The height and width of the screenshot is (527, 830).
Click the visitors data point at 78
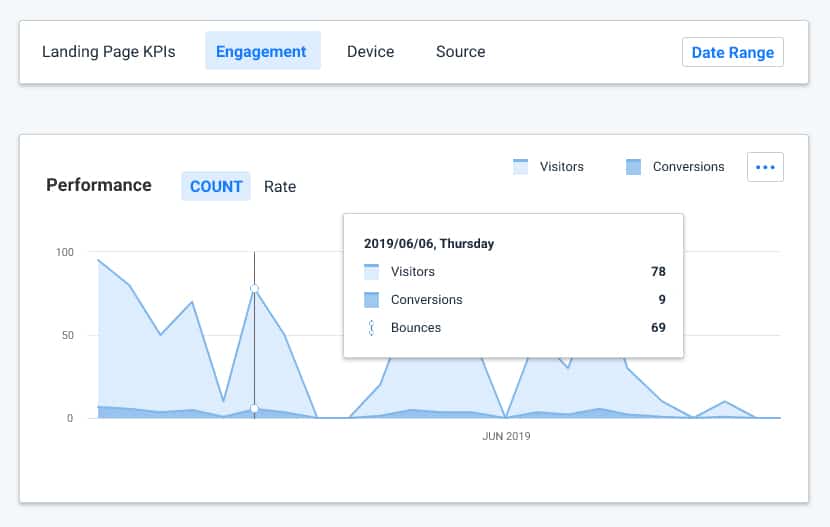pyautogui.click(x=254, y=288)
